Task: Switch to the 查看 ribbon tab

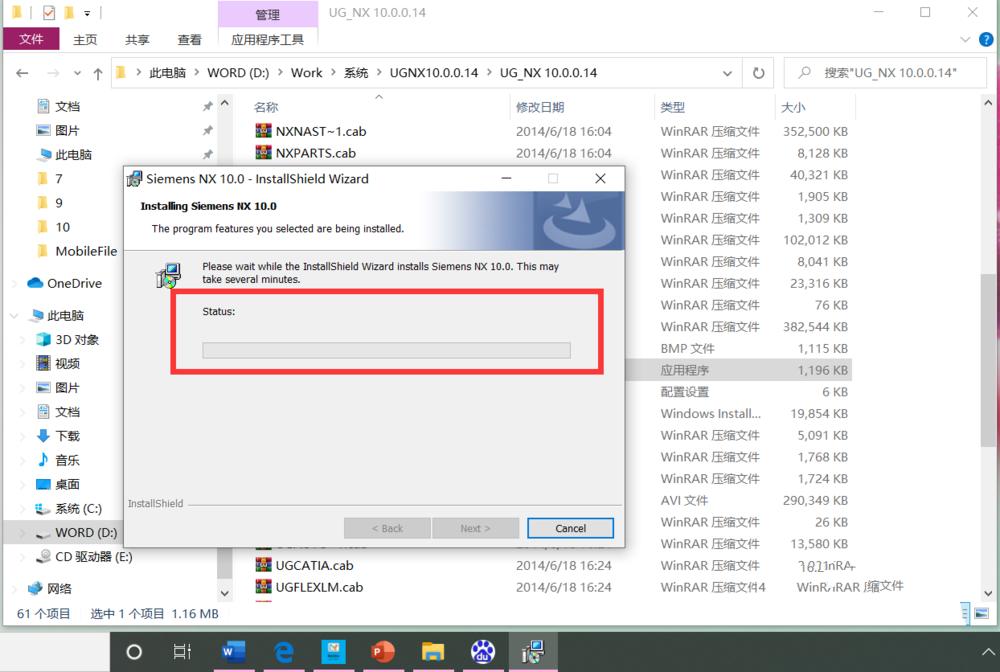Action: [190, 39]
